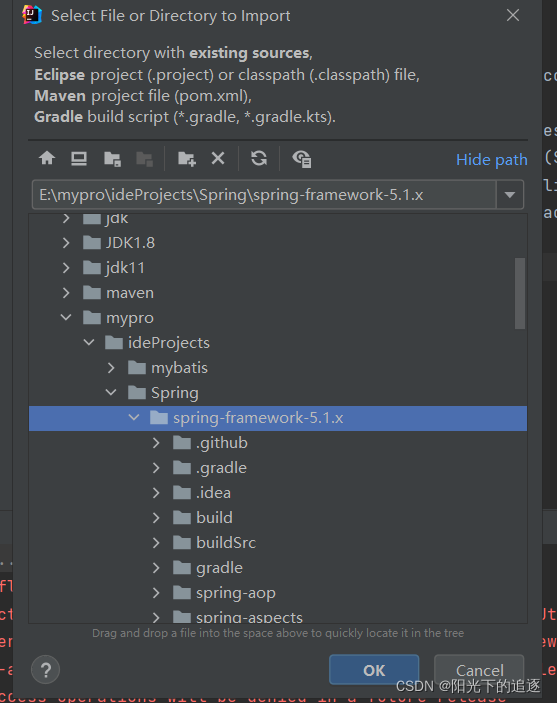Image resolution: width=557 pixels, height=703 pixels.
Task: Select the build folder row
Action: pyautogui.click(x=278, y=518)
